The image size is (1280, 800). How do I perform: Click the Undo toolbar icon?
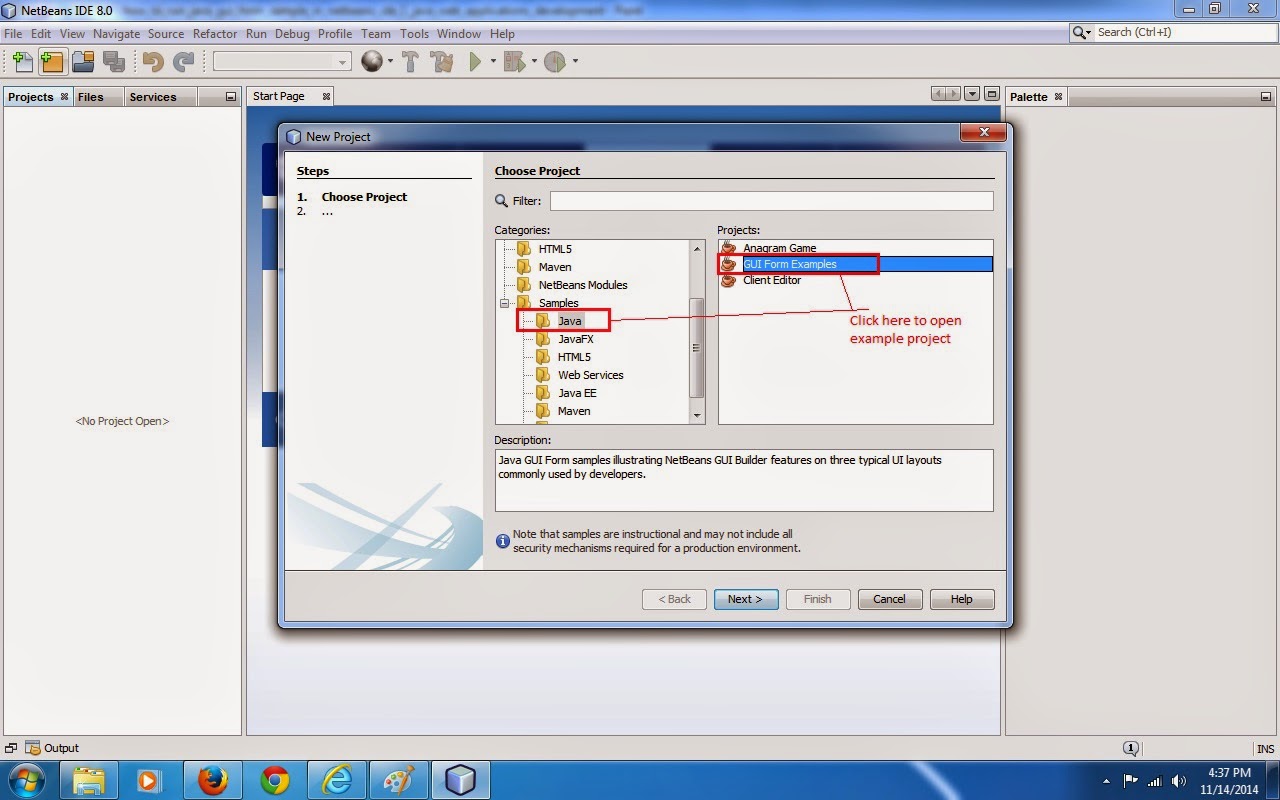[150, 61]
